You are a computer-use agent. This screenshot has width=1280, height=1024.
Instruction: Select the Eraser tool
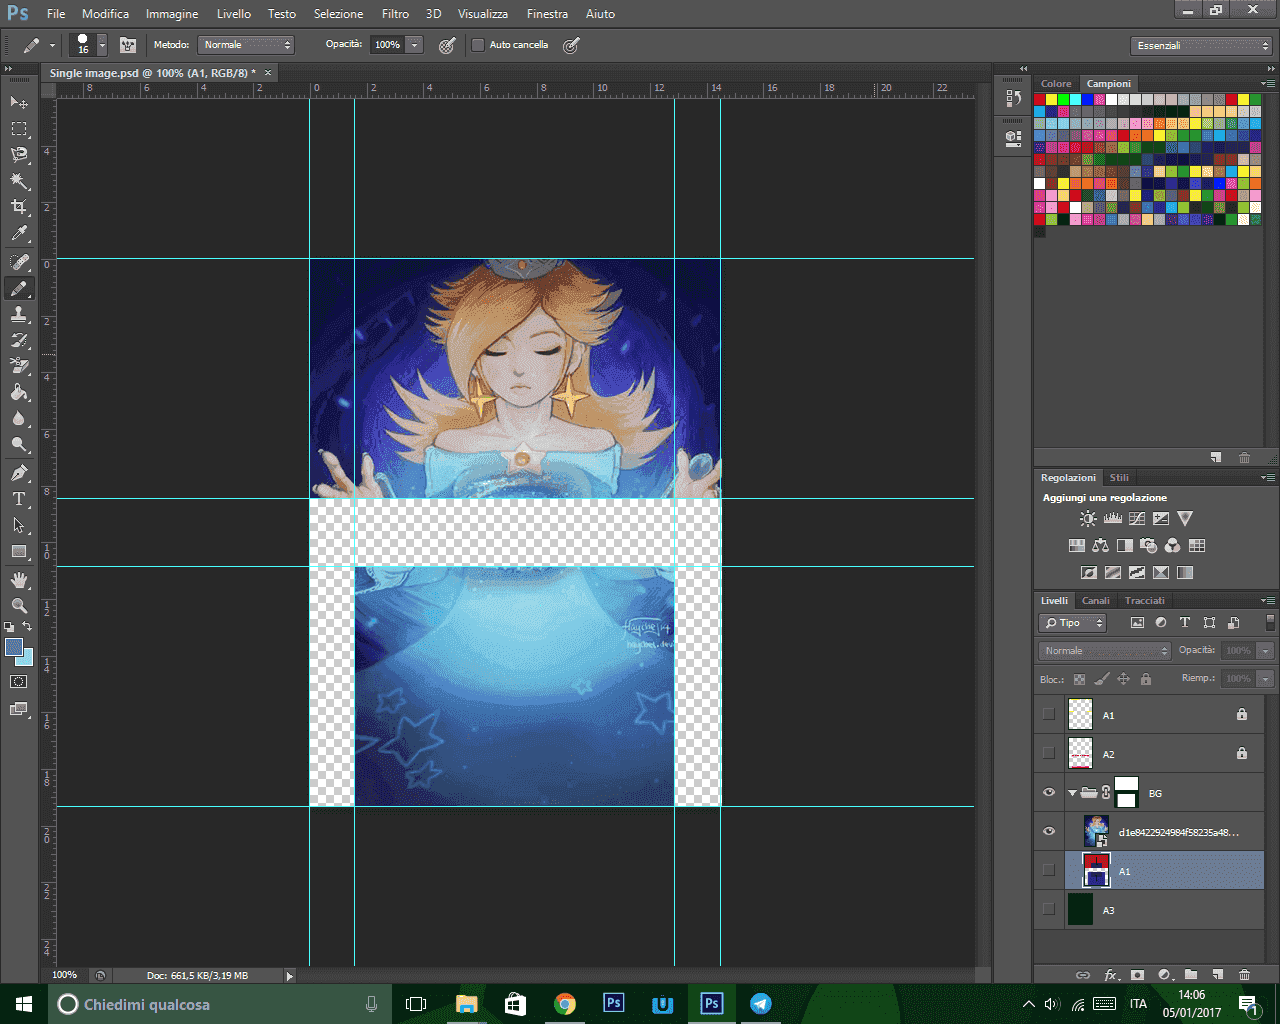19,366
